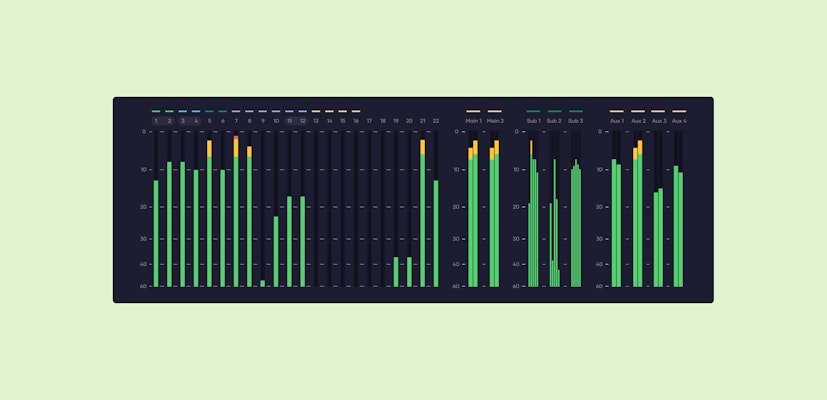Open the Sub 3 group label
The width and height of the screenshot is (827, 400).
(x=575, y=121)
